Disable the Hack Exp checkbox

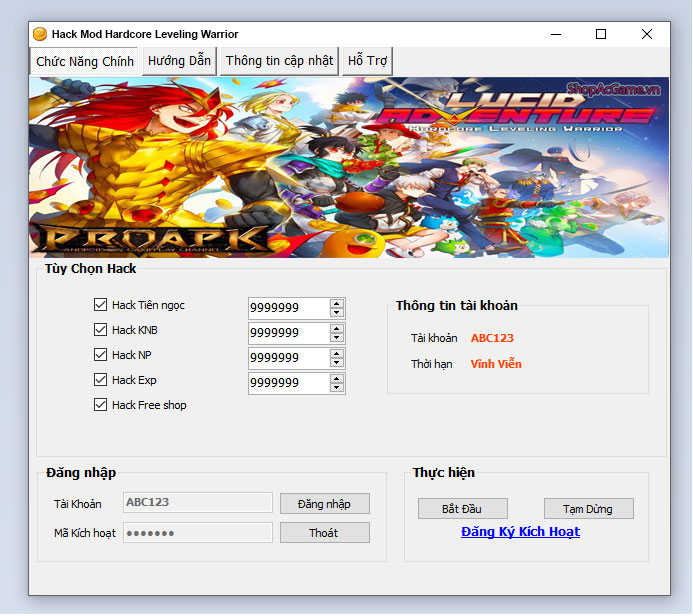[x=100, y=380]
